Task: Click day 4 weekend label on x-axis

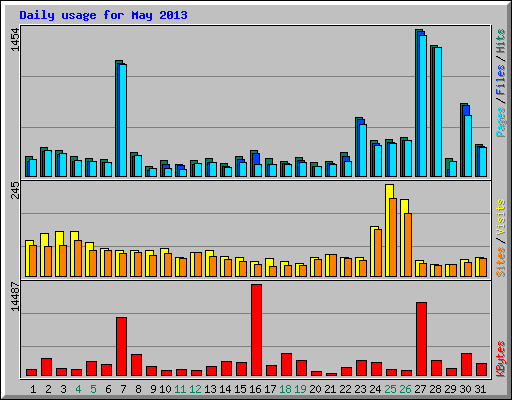Action: 78,389
